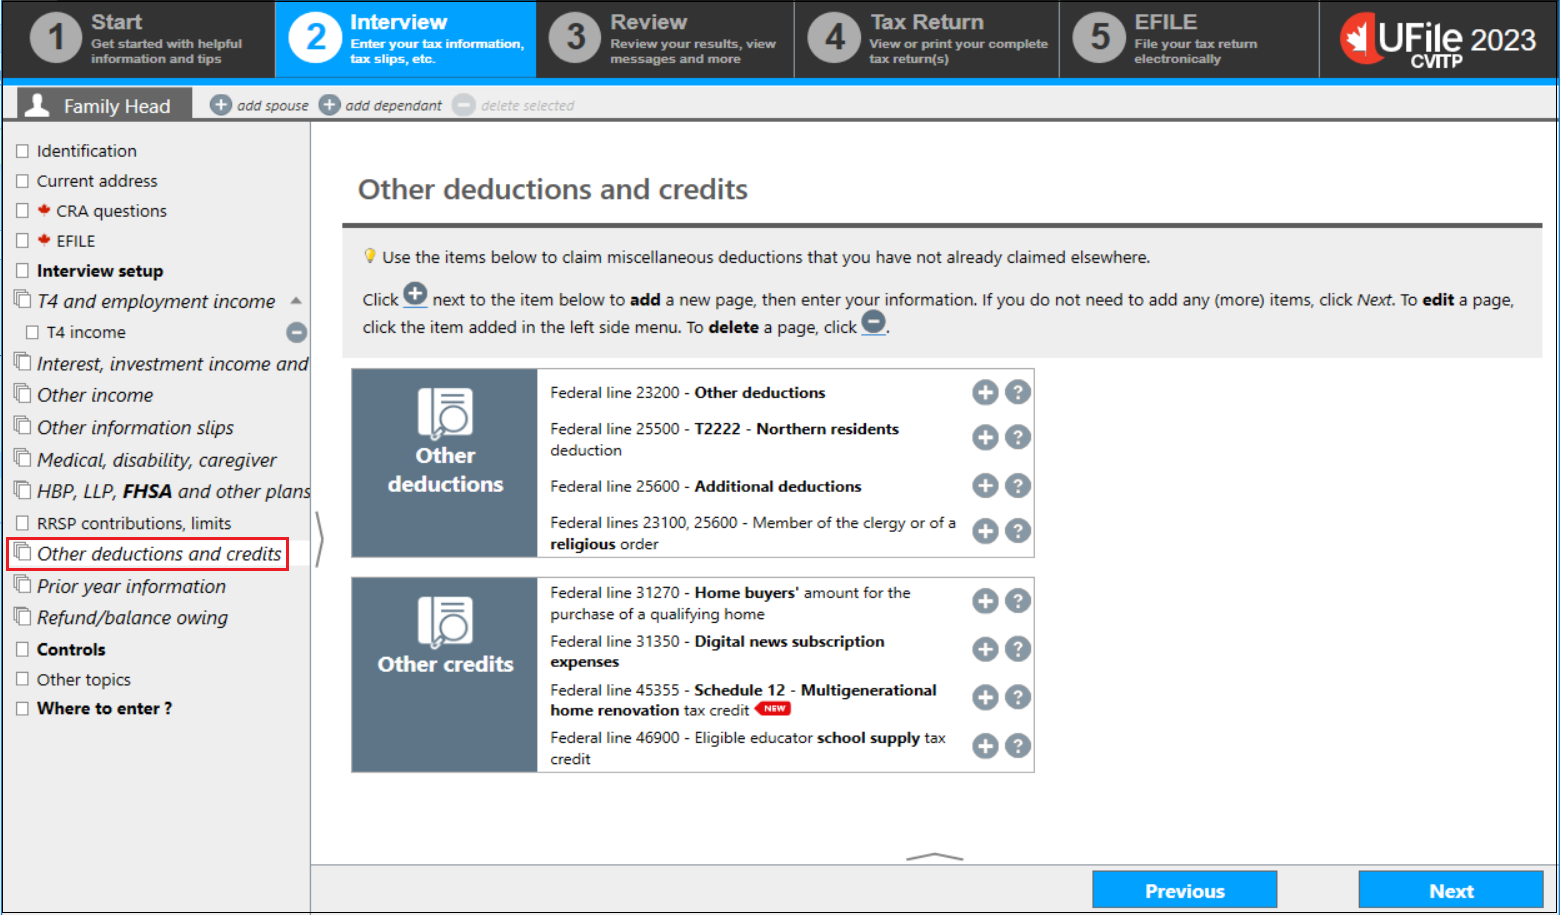
Task: Click the delete selected minus icon
Action: (464, 105)
